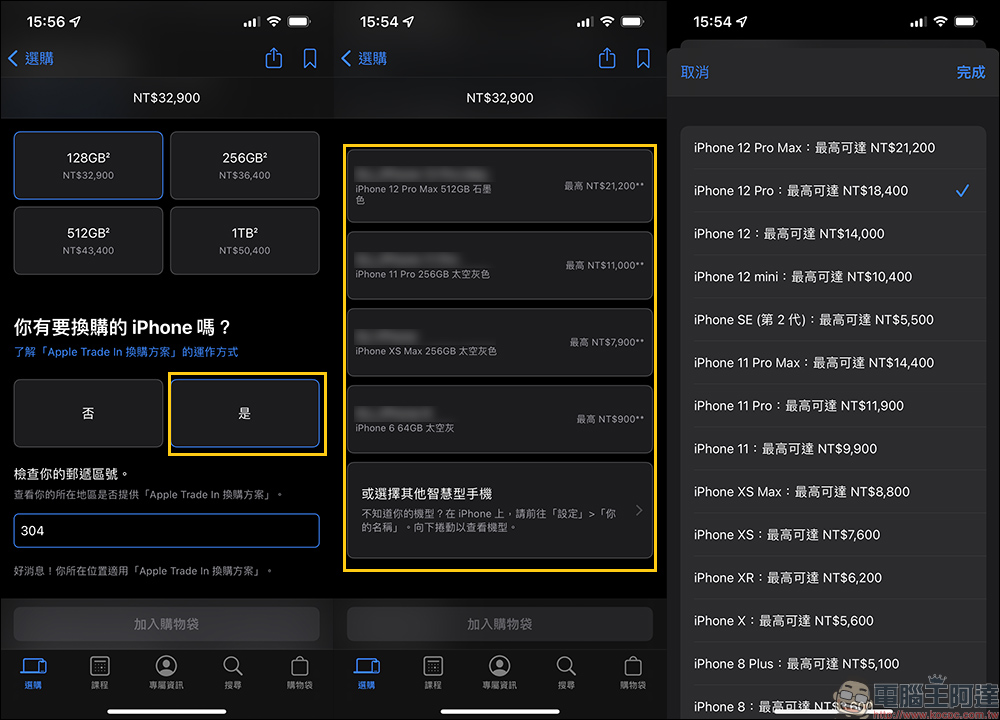Image resolution: width=1000 pixels, height=720 pixels.
Task: Choose iPhone 12 NT$14,000 in list
Action: pos(833,233)
